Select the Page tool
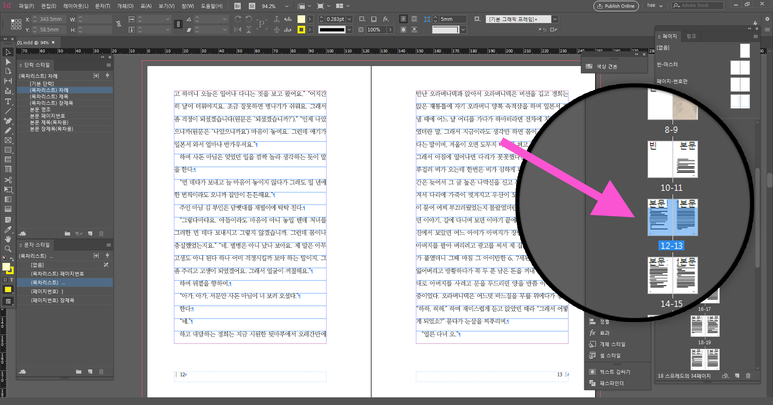Screen dimensions: 773x405 point(7,71)
